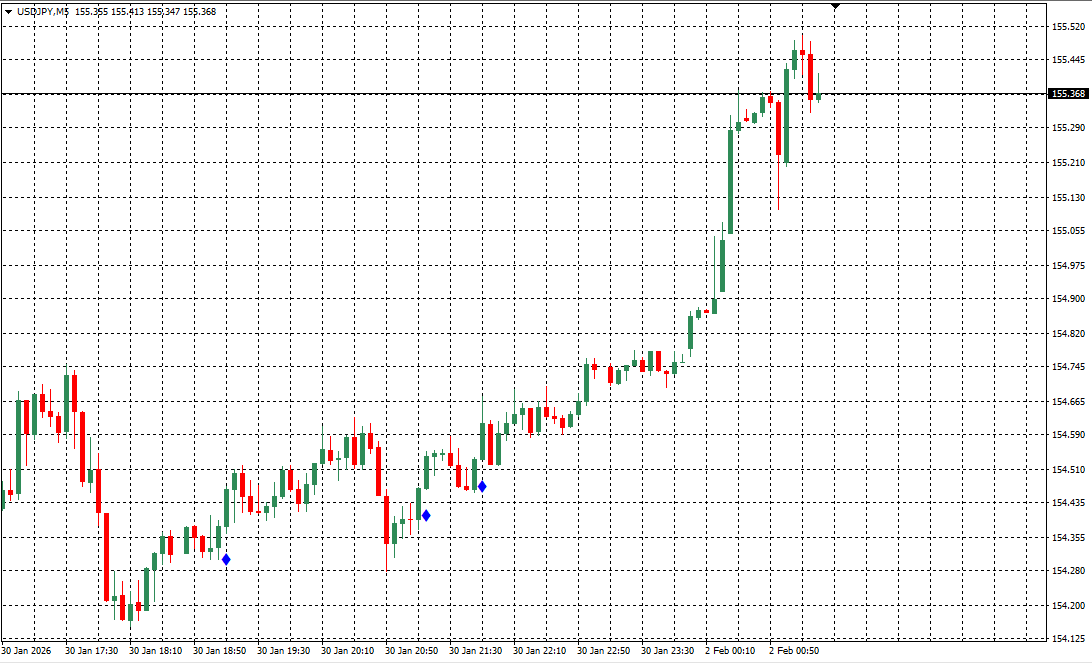Click the 154.200 price axis label

pos(1068,606)
